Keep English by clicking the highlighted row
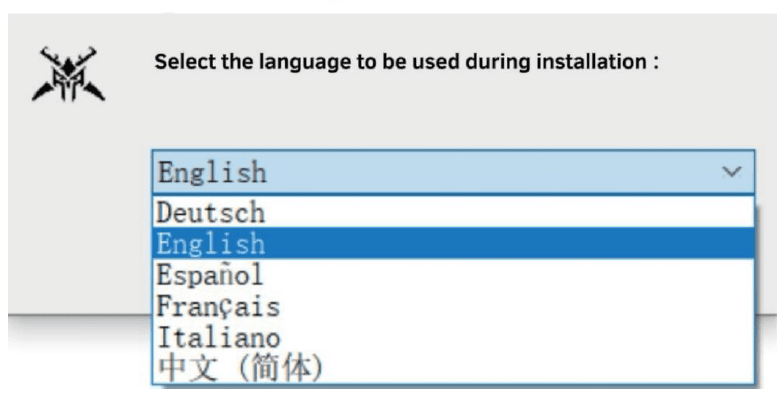 (450, 243)
